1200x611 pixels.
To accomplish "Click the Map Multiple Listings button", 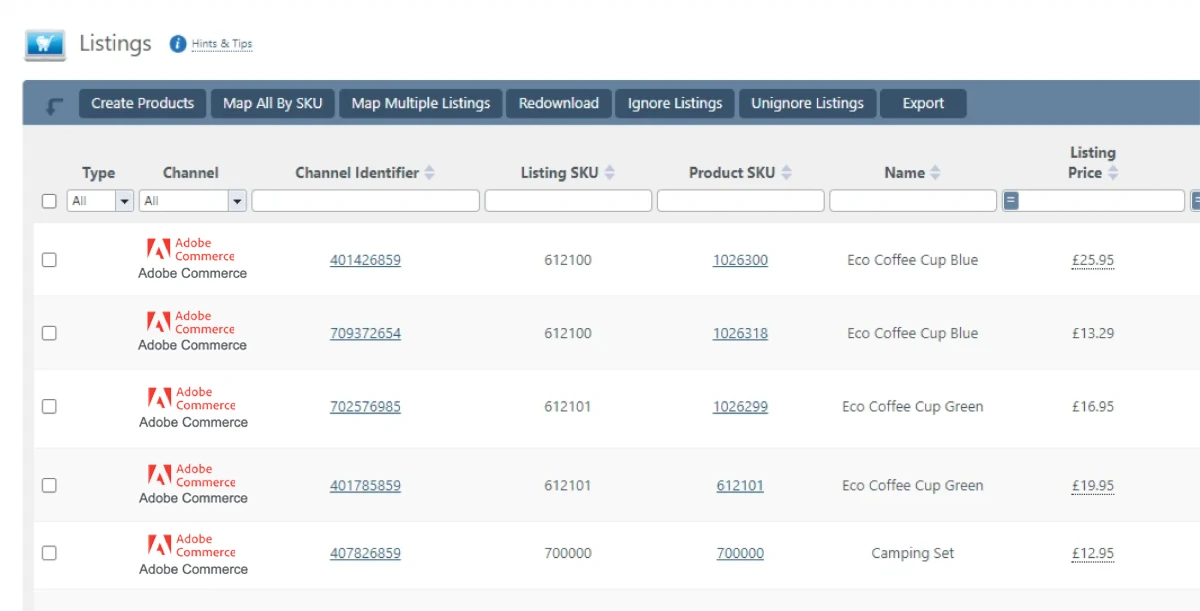I will pos(421,103).
